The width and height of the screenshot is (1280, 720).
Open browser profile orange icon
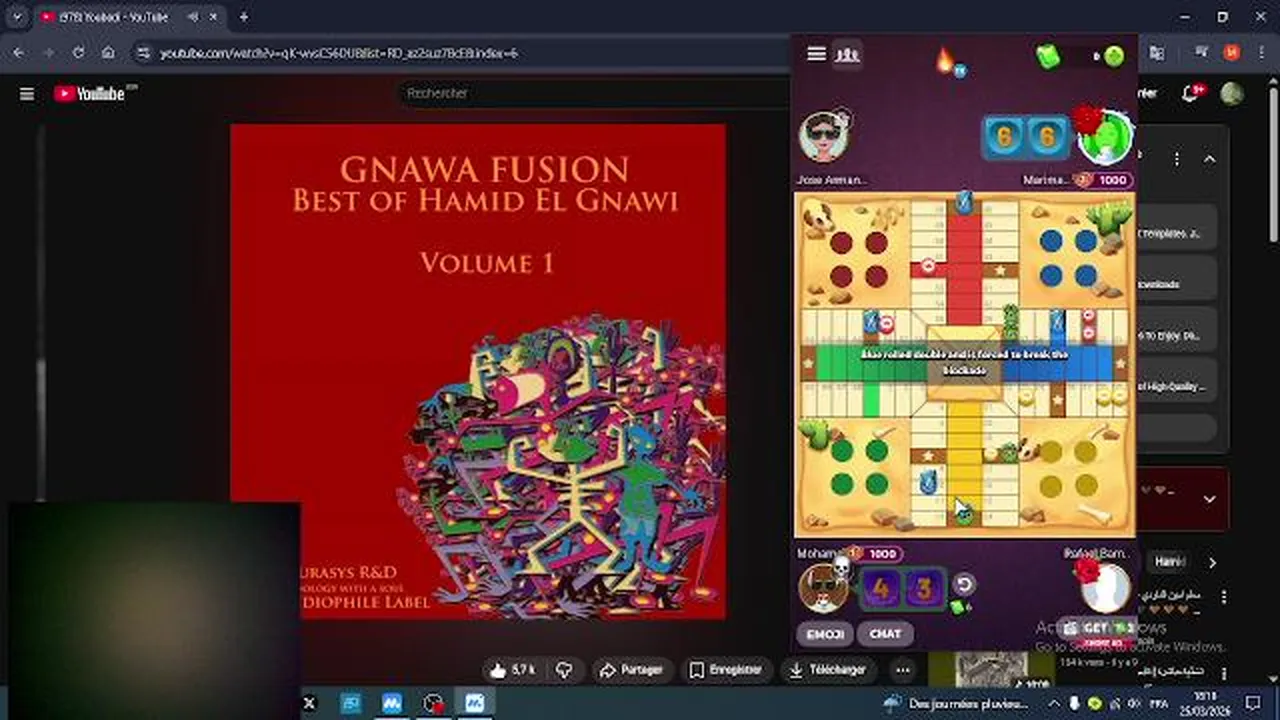pyautogui.click(x=1232, y=53)
